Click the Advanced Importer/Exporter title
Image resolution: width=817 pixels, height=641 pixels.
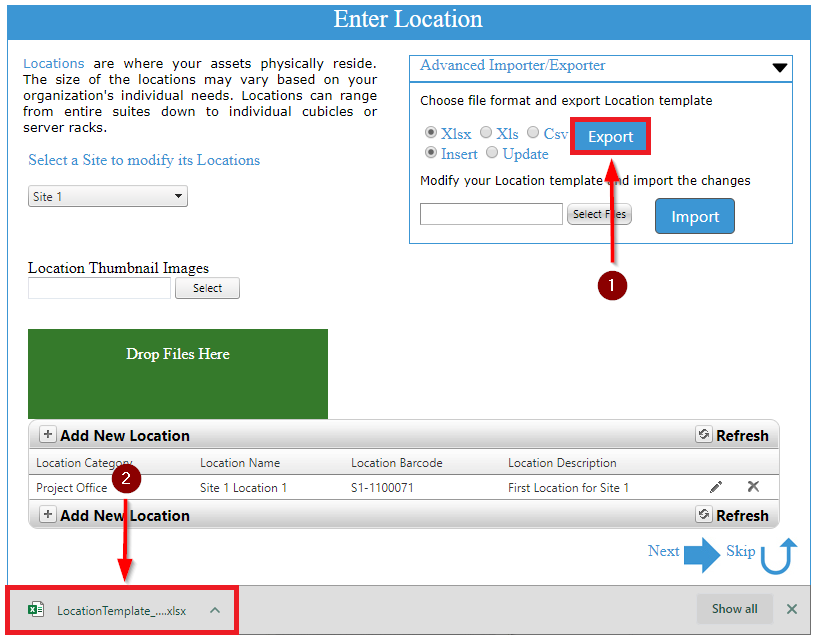[513, 65]
